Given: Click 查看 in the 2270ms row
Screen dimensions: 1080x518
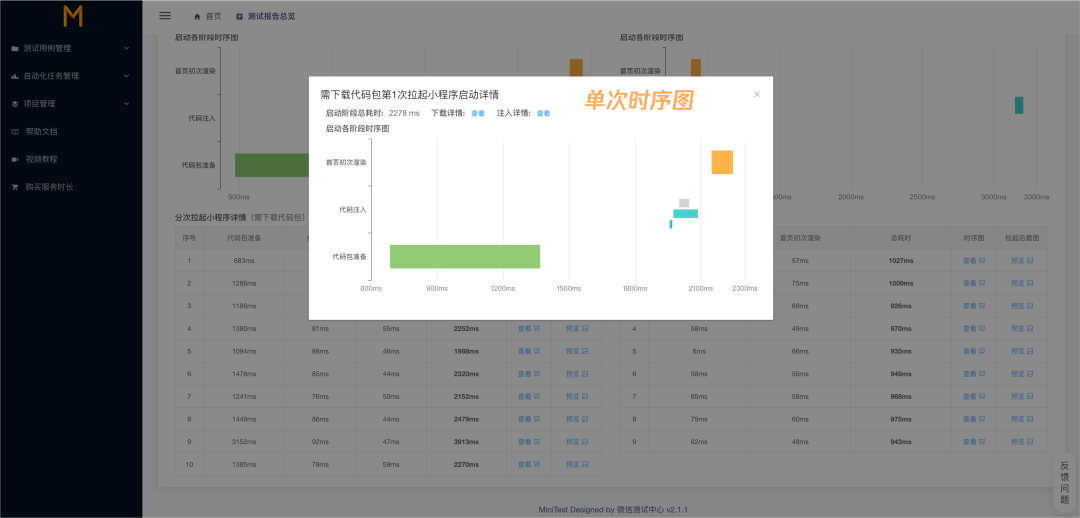Looking at the screenshot, I should pyautogui.click(x=525, y=464).
